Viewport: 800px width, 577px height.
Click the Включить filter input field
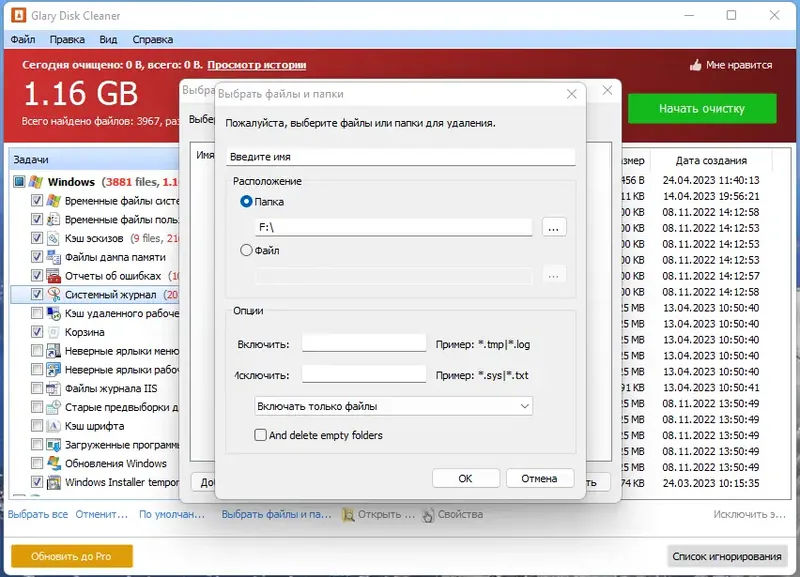[364, 343]
